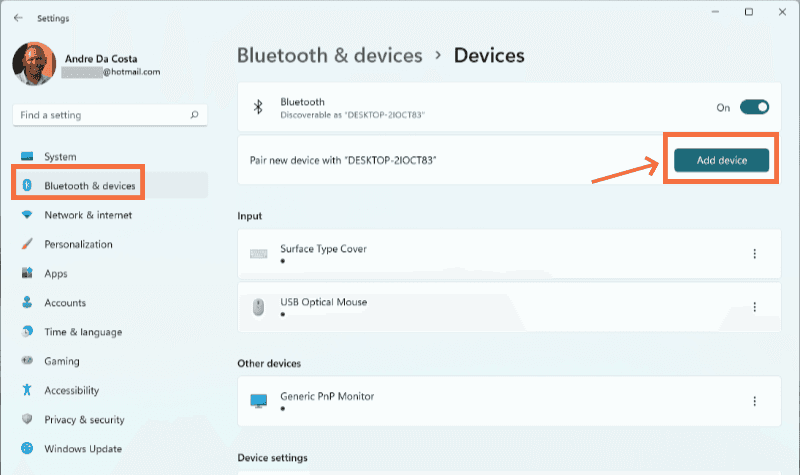Click the Generic PnP Monitor label

click(327, 396)
